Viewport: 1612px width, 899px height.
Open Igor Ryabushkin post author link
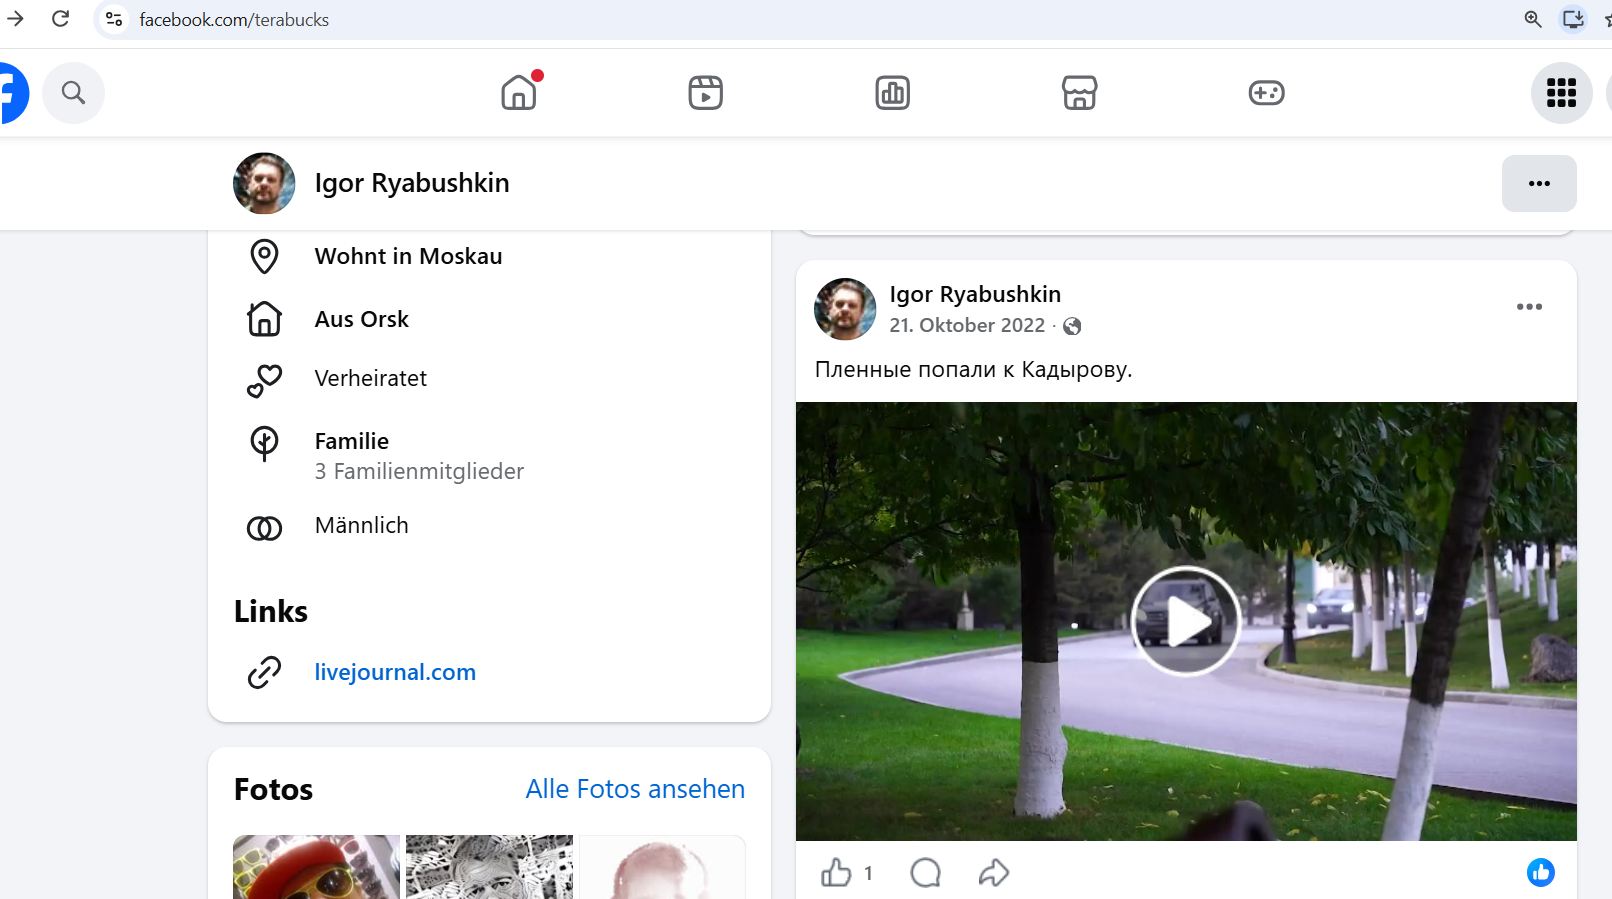coord(975,294)
